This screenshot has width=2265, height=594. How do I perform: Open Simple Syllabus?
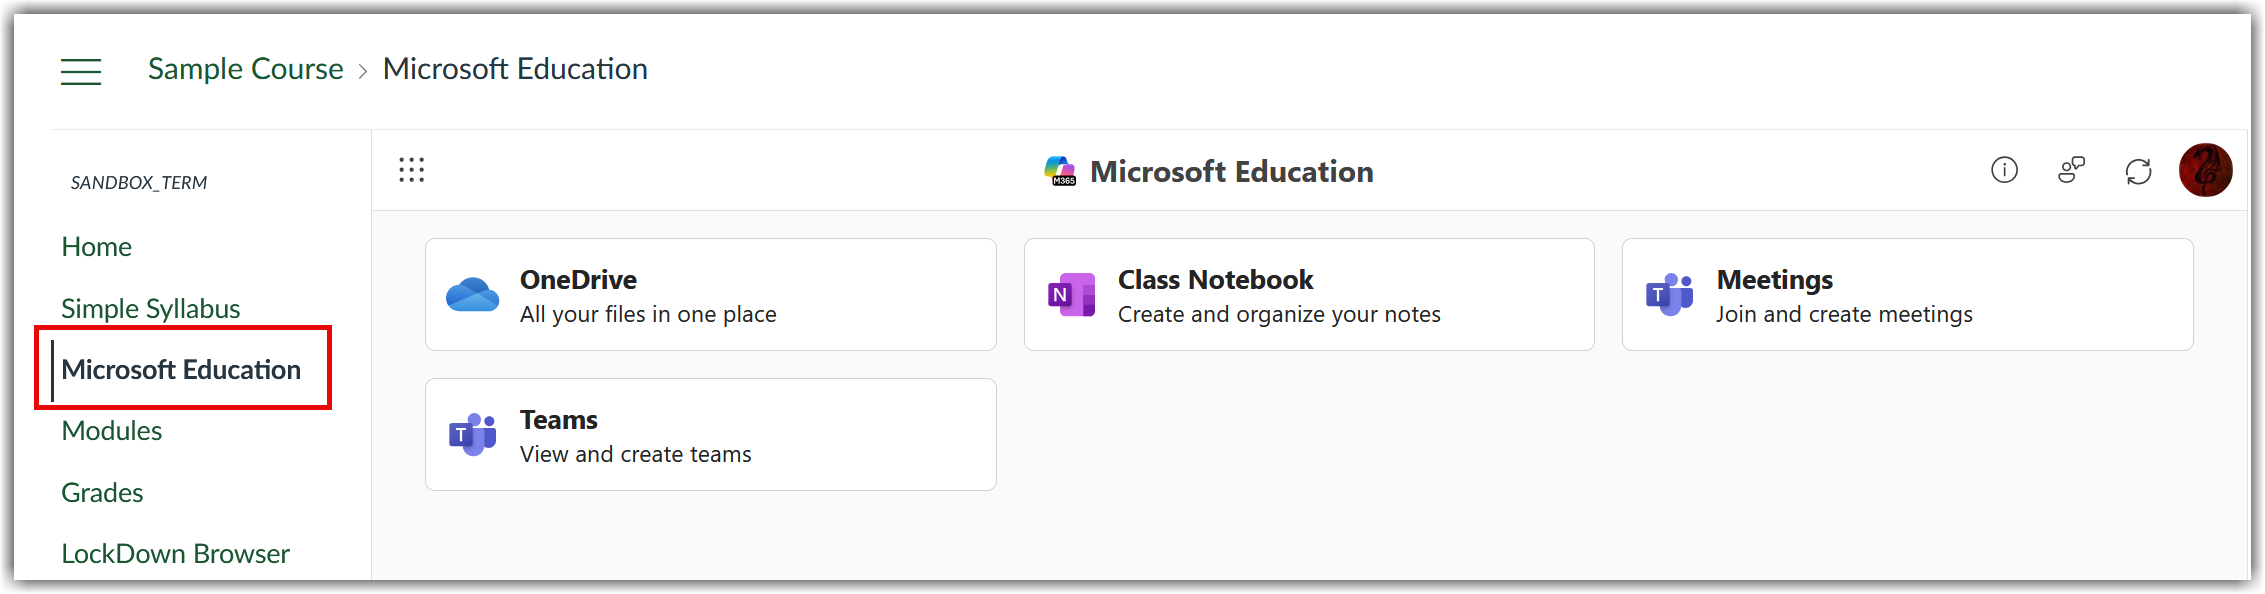[x=150, y=308]
